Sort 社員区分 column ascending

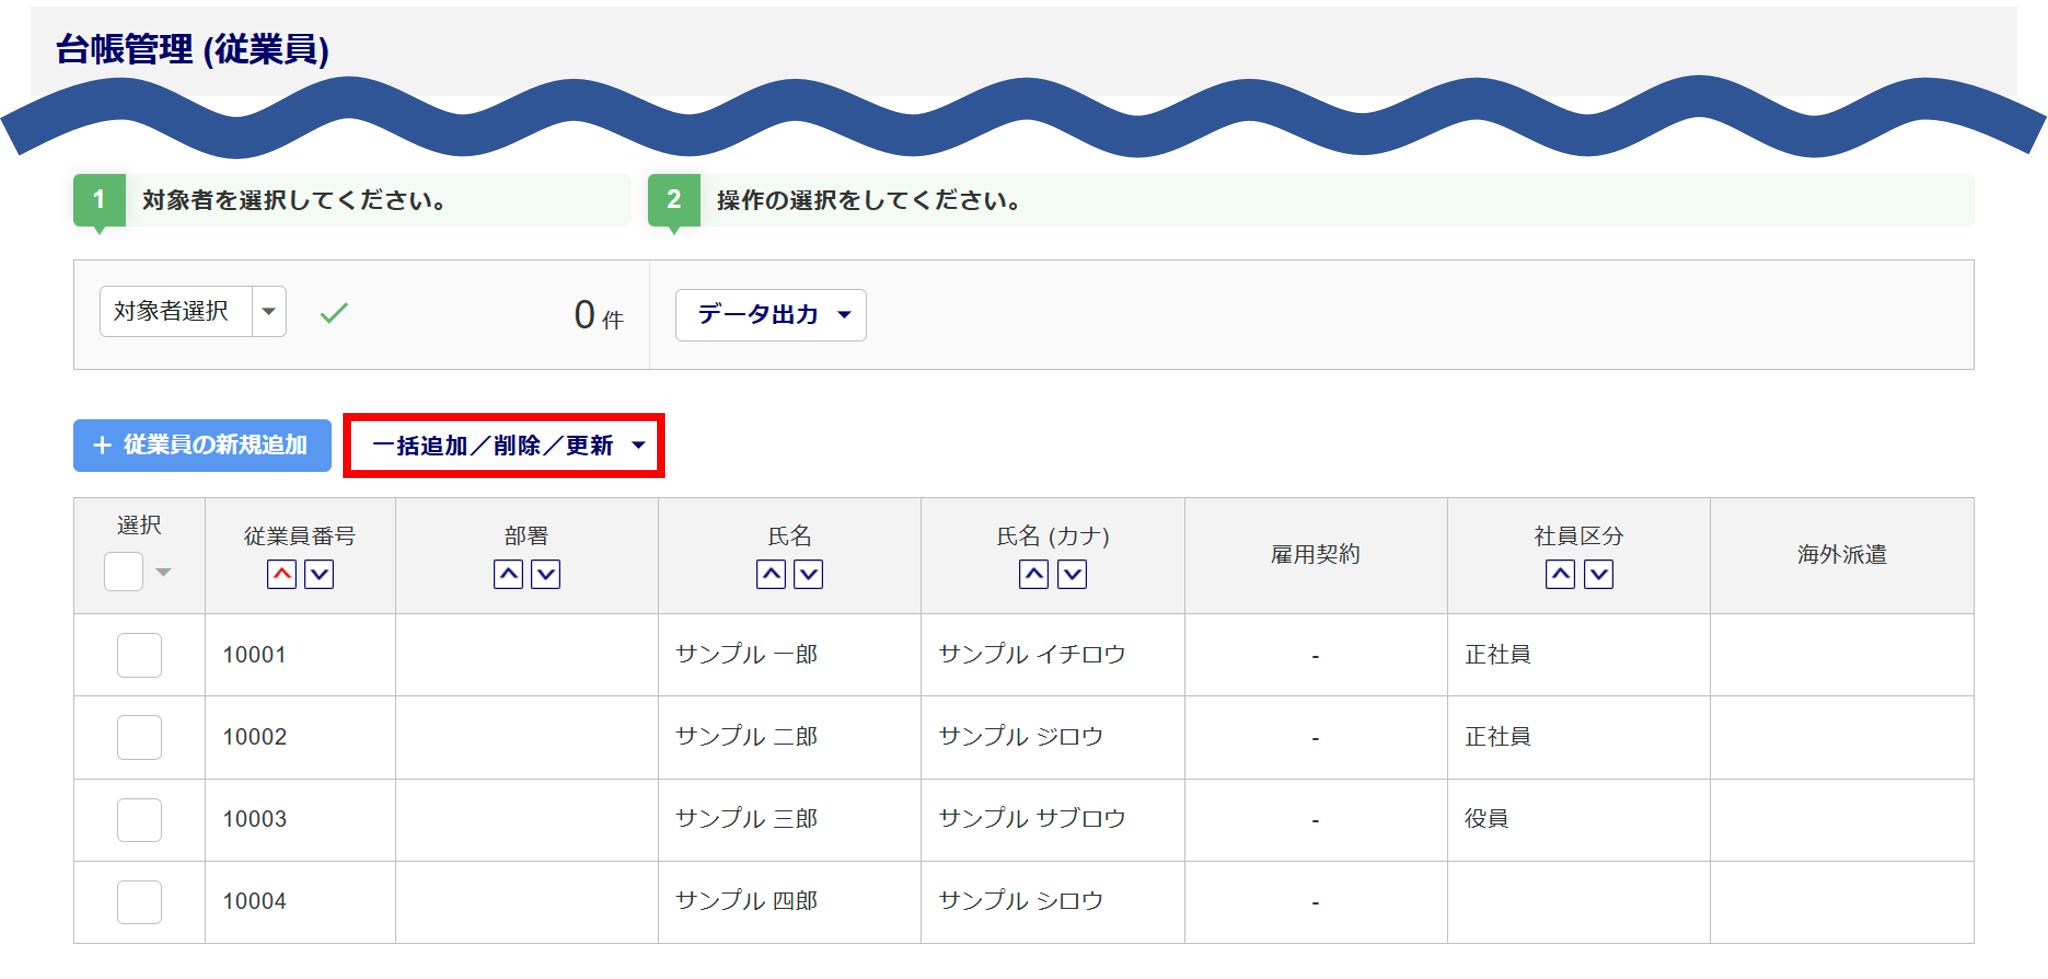pyautogui.click(x=1560, y=575)
